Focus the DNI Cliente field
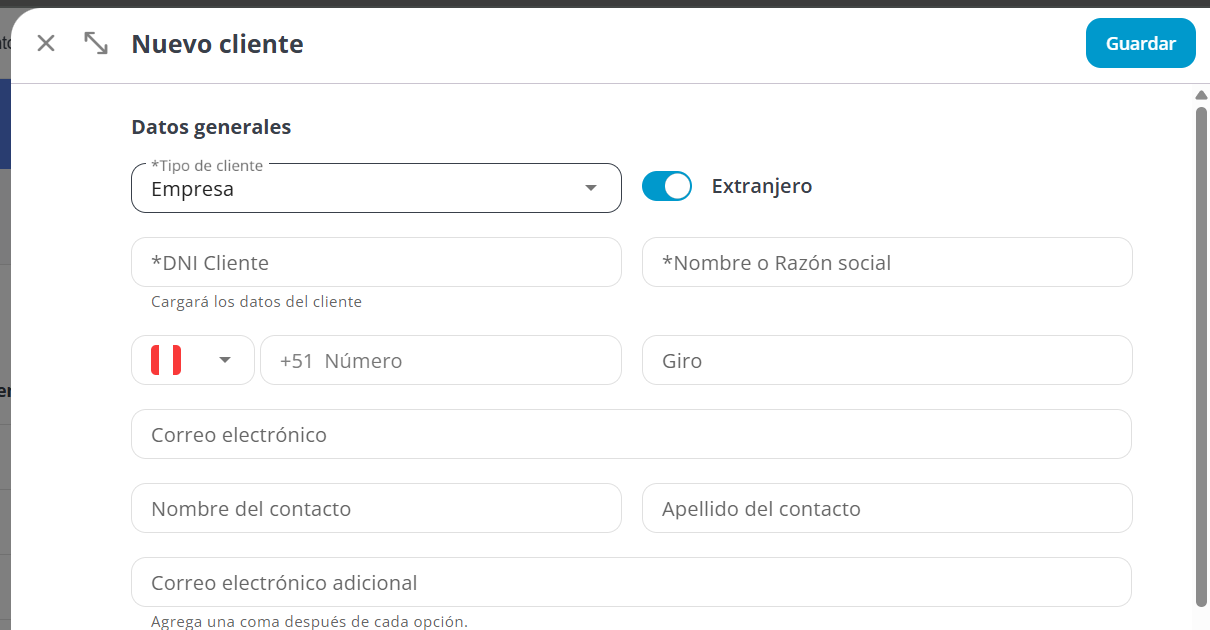This screenshot has height=630, width=1210. coord(376,262)
